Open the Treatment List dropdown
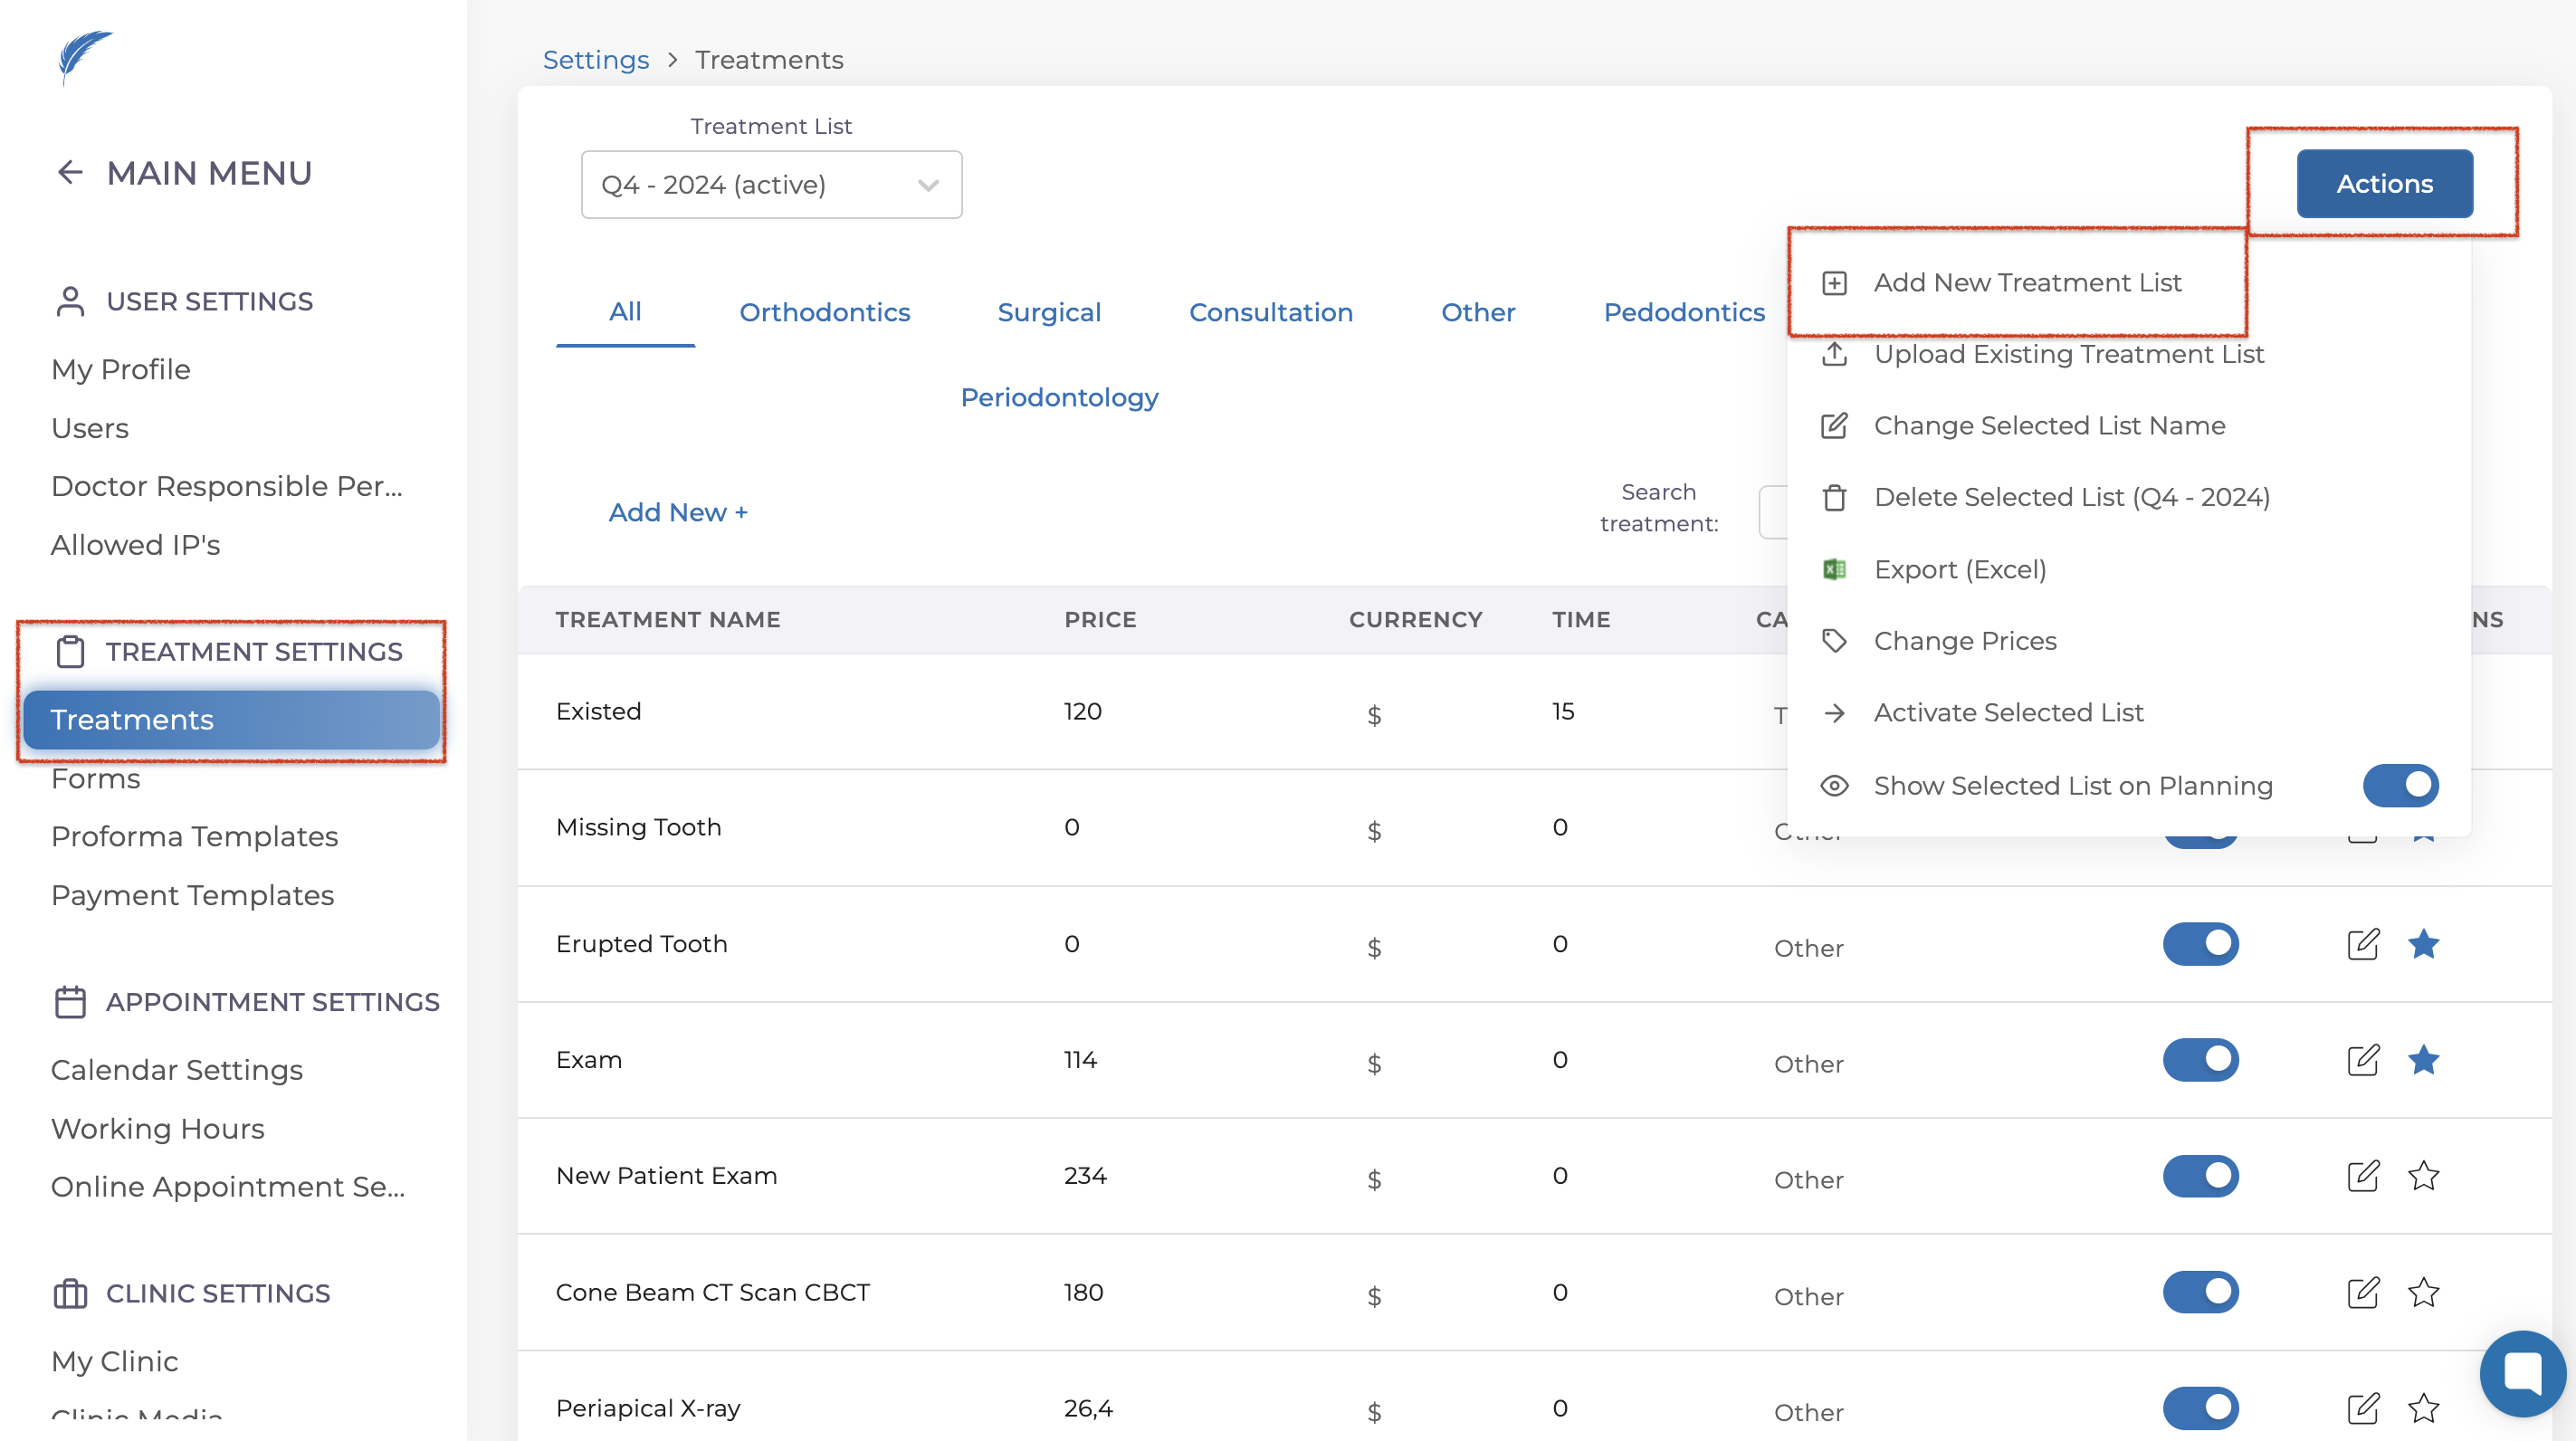Image resolution: width=2576 pixels, height=1441 pixels. click(x=771, y=185)
